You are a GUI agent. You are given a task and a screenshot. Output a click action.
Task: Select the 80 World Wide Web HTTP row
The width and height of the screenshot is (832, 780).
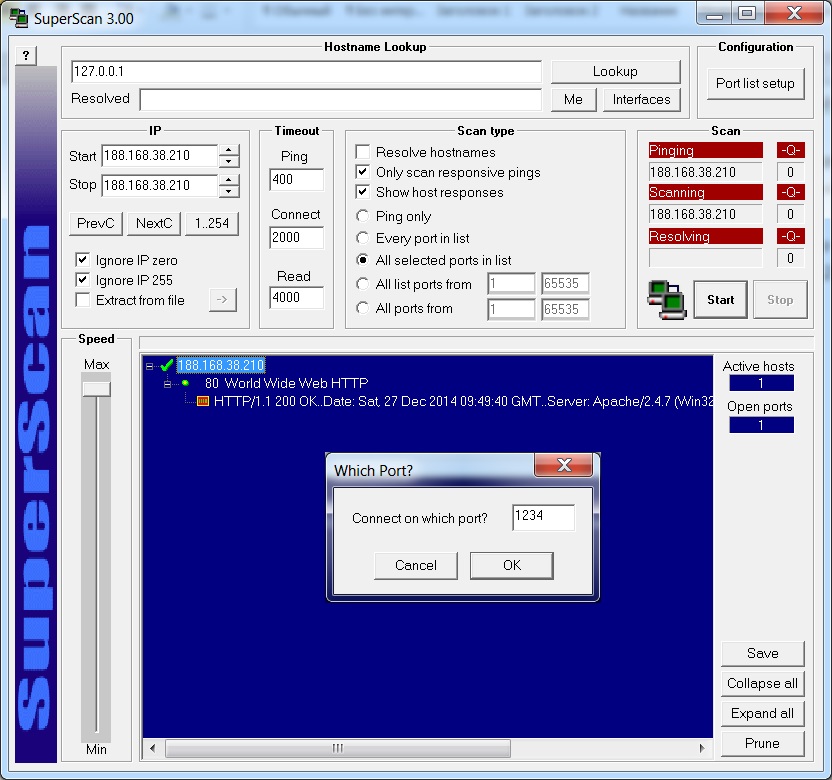[287, 383]
